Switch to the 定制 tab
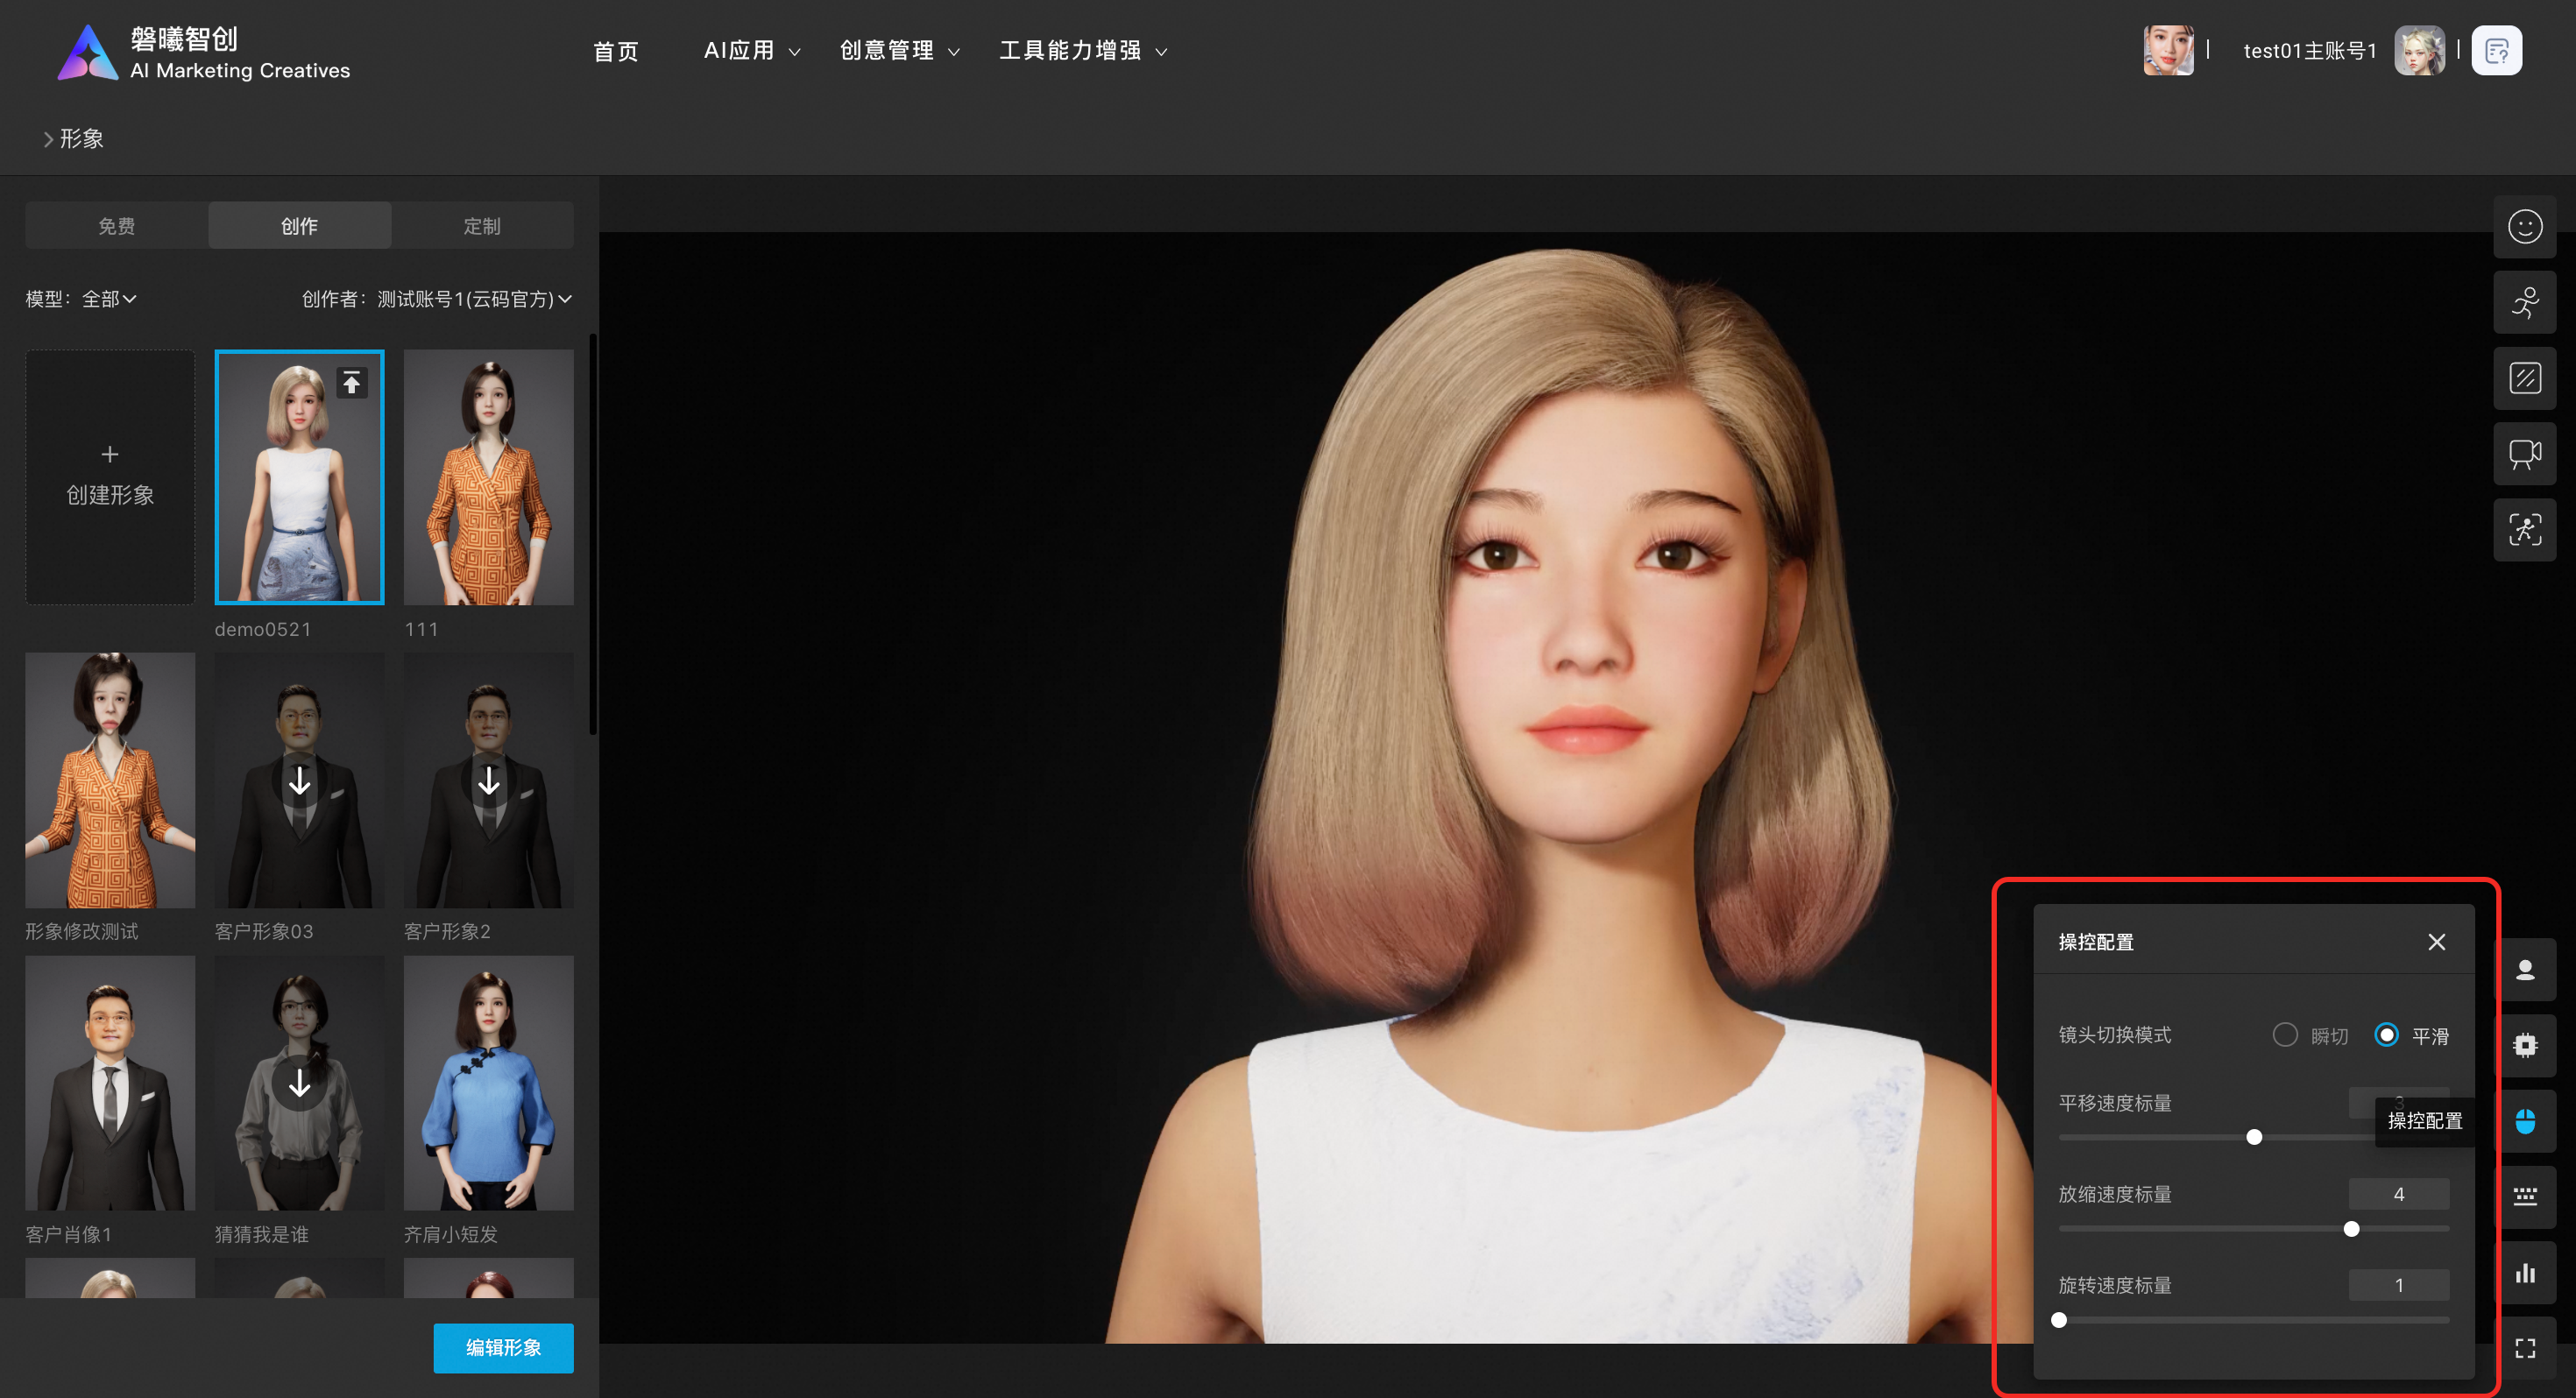 482,226
